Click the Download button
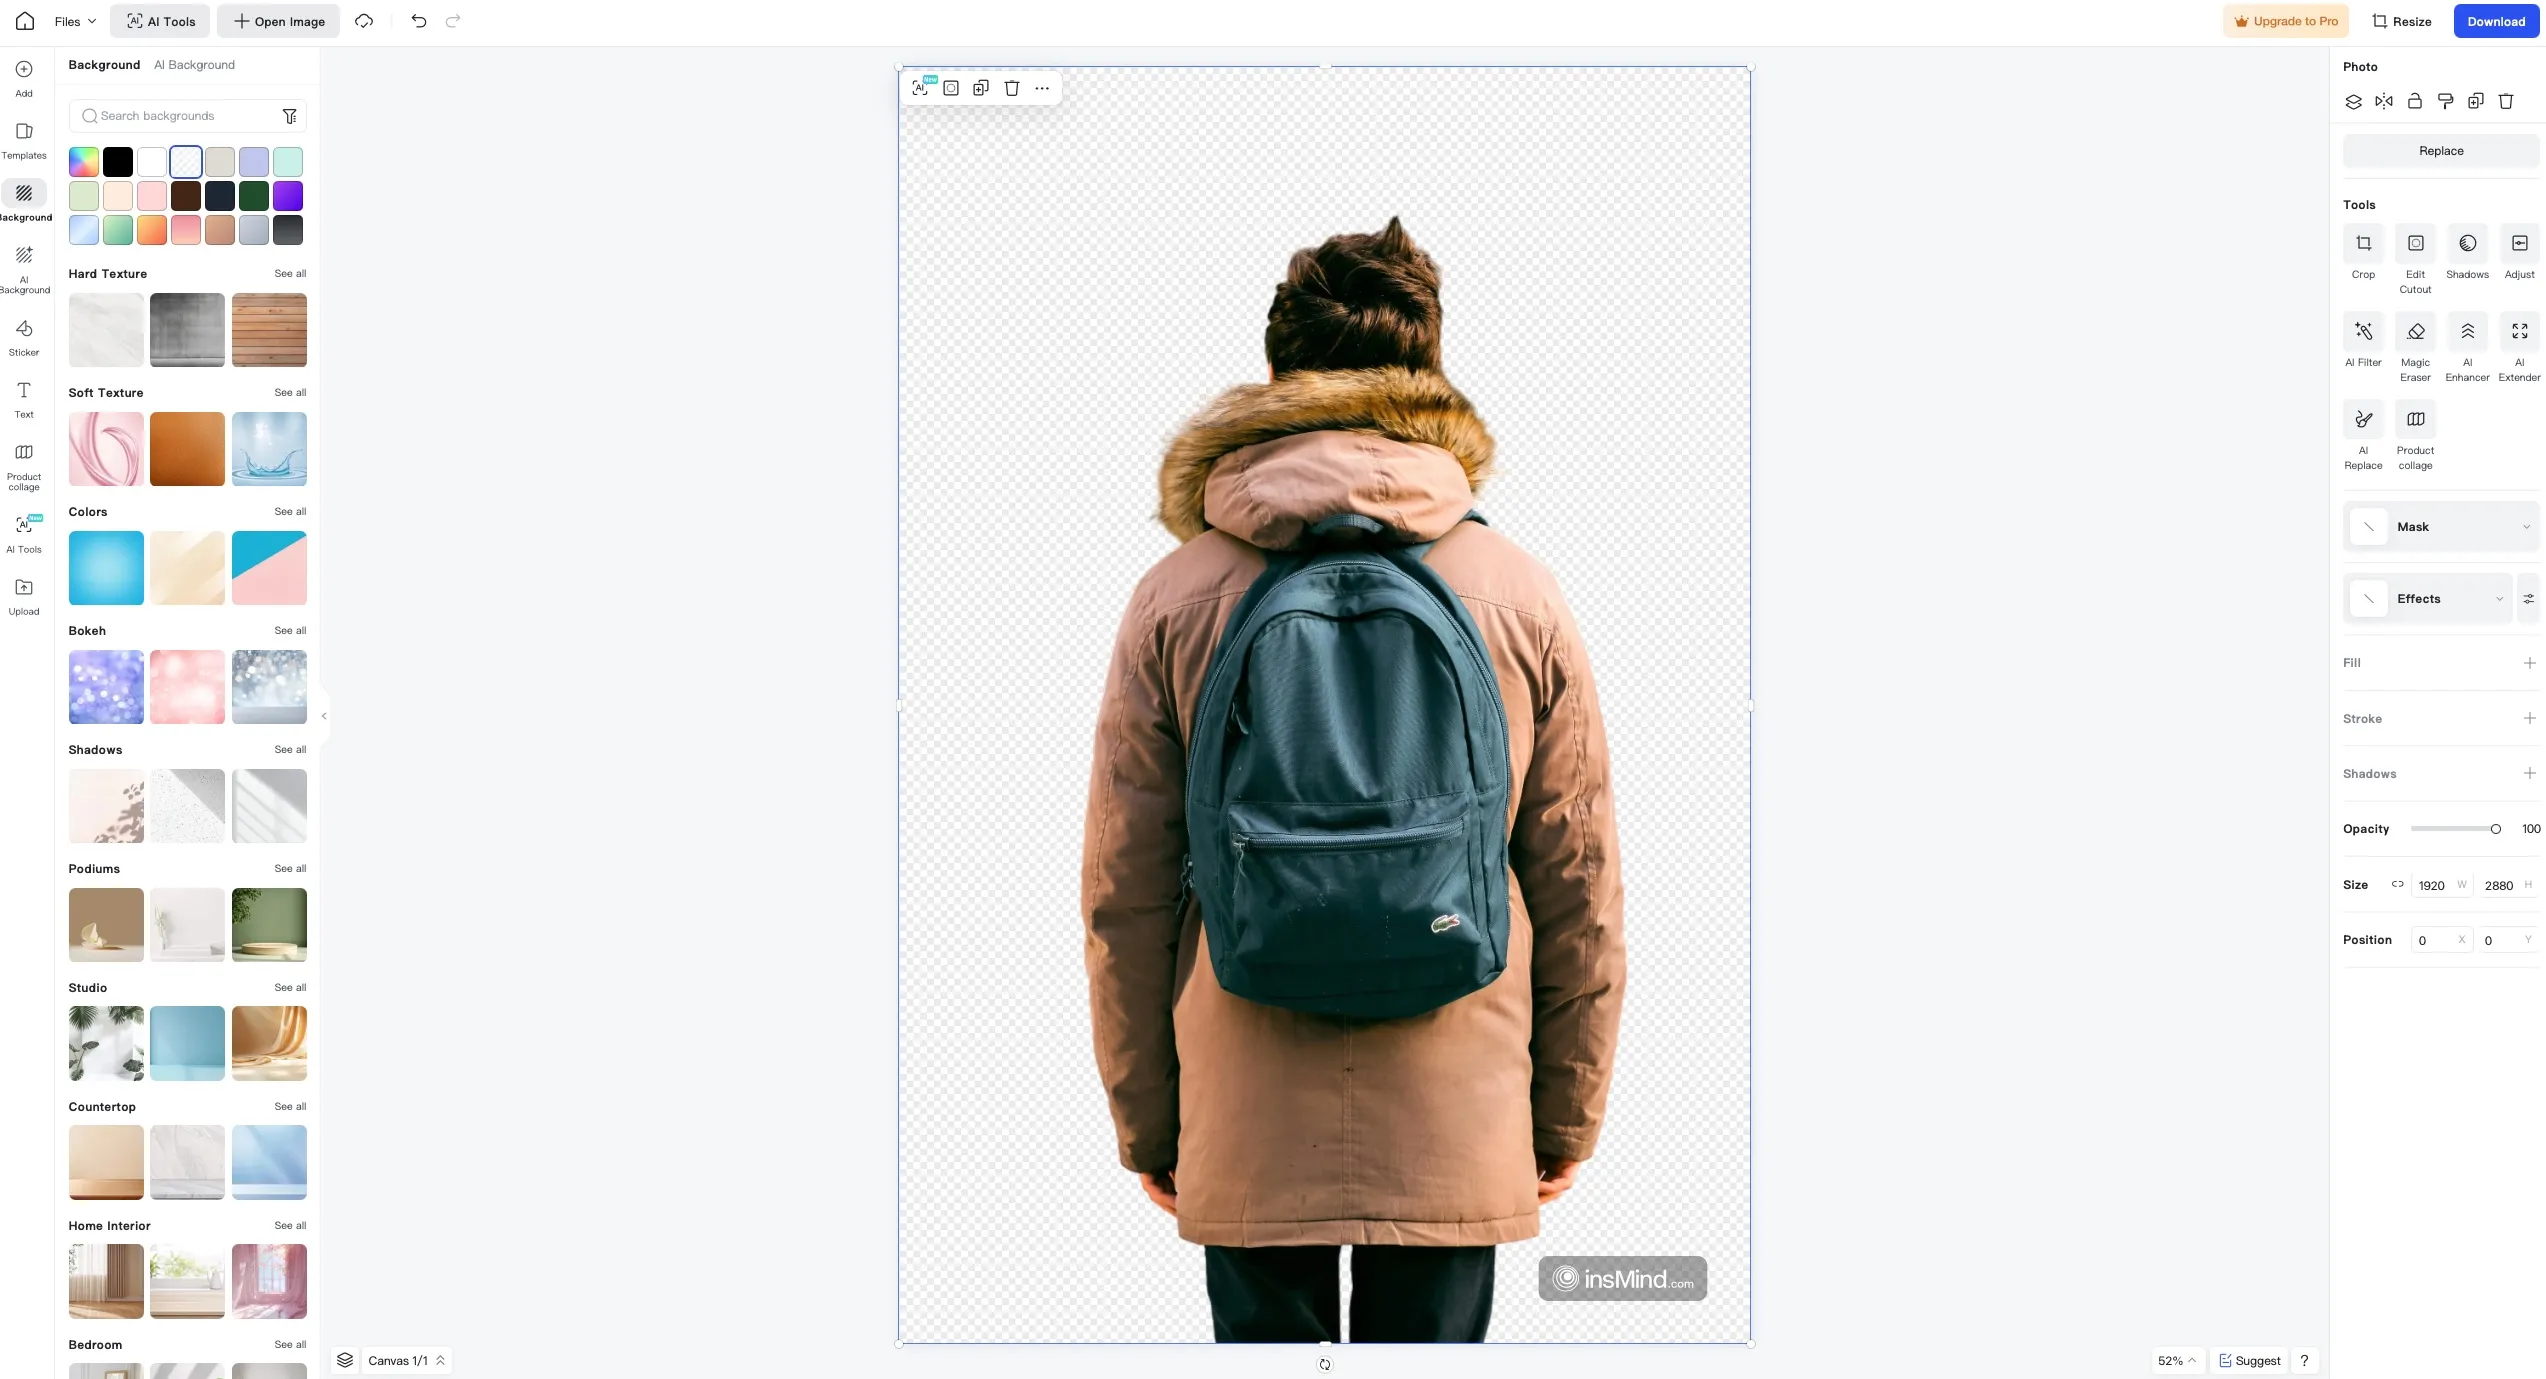Image resolution: width=2546 pixels, height=1379 pixels. 2497,20
